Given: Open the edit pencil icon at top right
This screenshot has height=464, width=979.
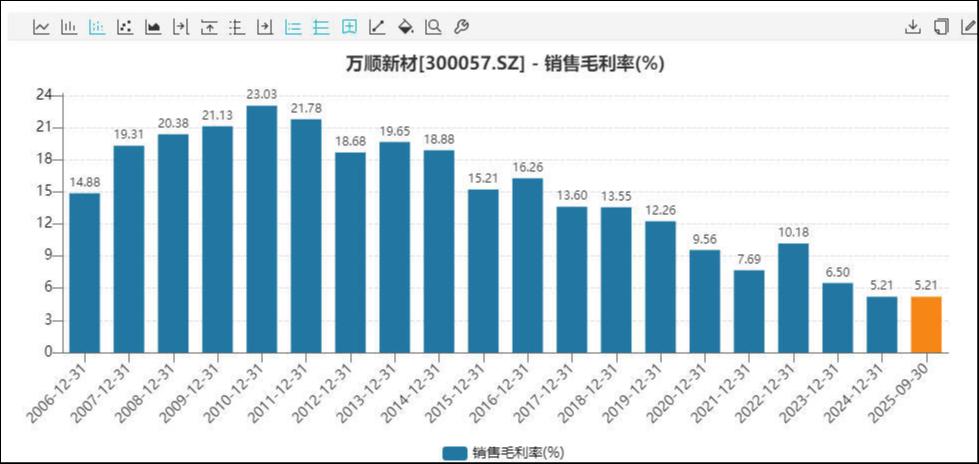Looking at the screenshot, I should pyautogui.click(x=967, y=27).
